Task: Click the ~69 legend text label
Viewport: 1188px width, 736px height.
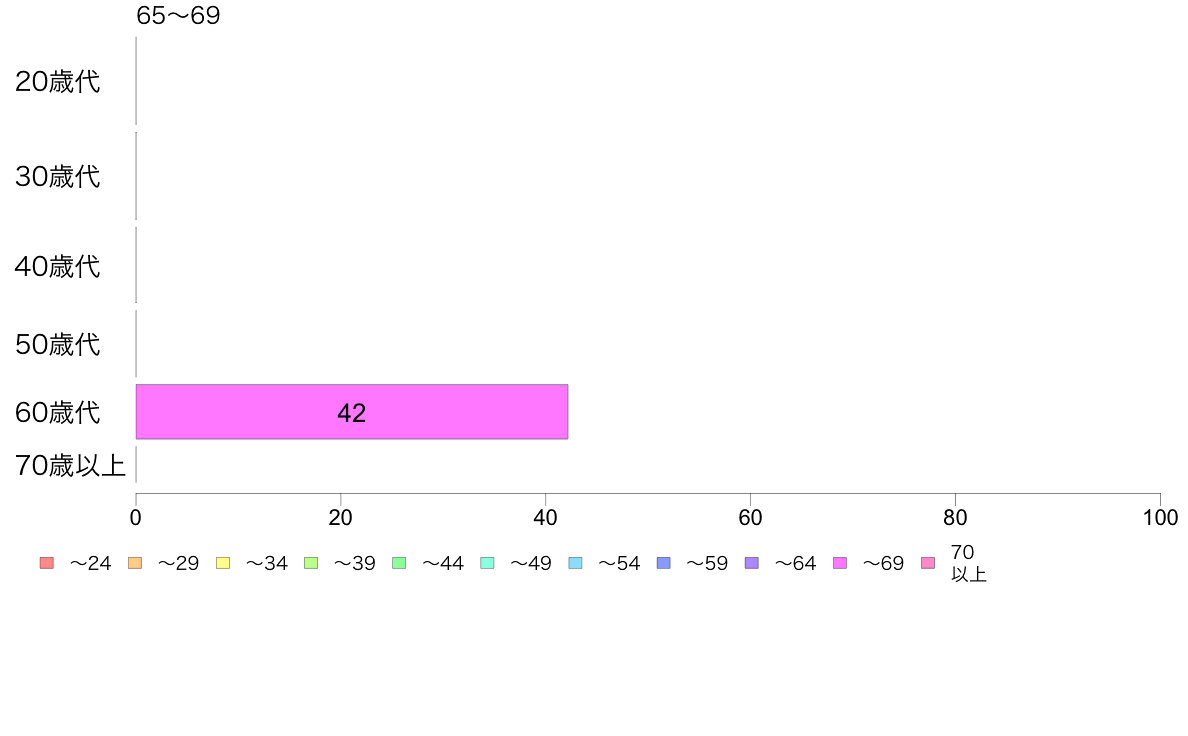Action: click(883, 563)
